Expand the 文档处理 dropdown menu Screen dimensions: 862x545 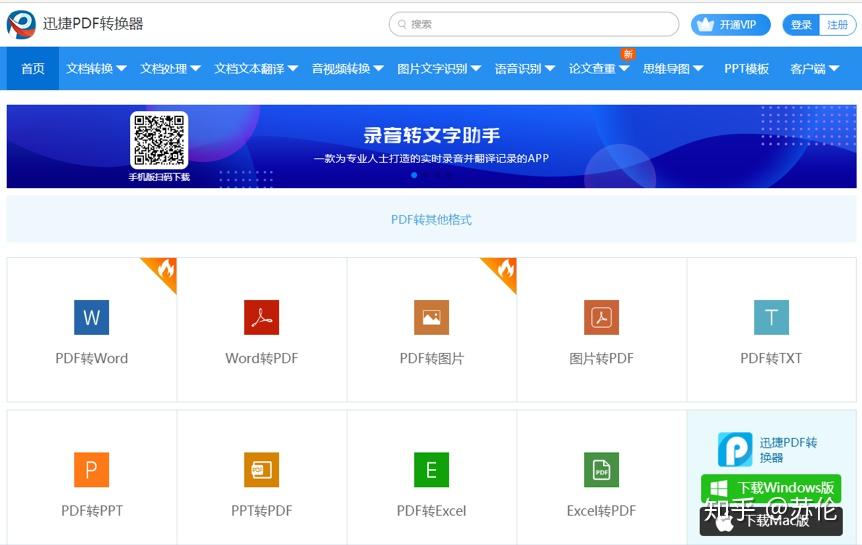(170, 69)
